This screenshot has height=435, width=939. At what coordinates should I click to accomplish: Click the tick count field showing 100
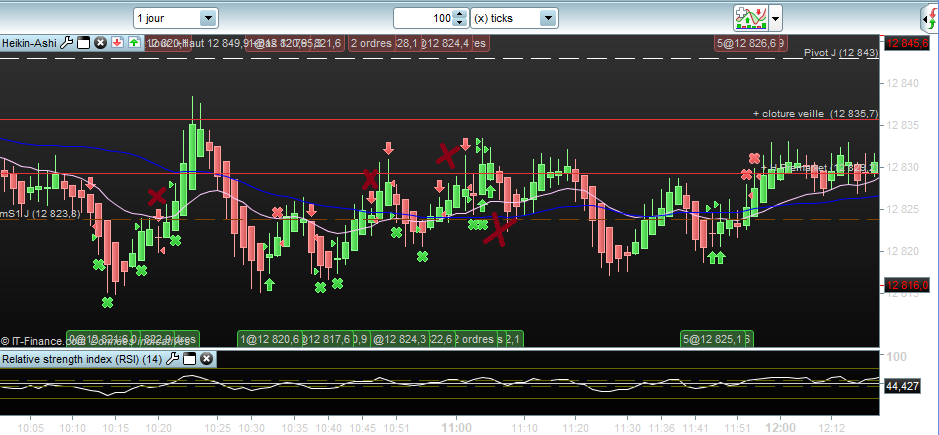pyautogui.click(x=424, y=18)
